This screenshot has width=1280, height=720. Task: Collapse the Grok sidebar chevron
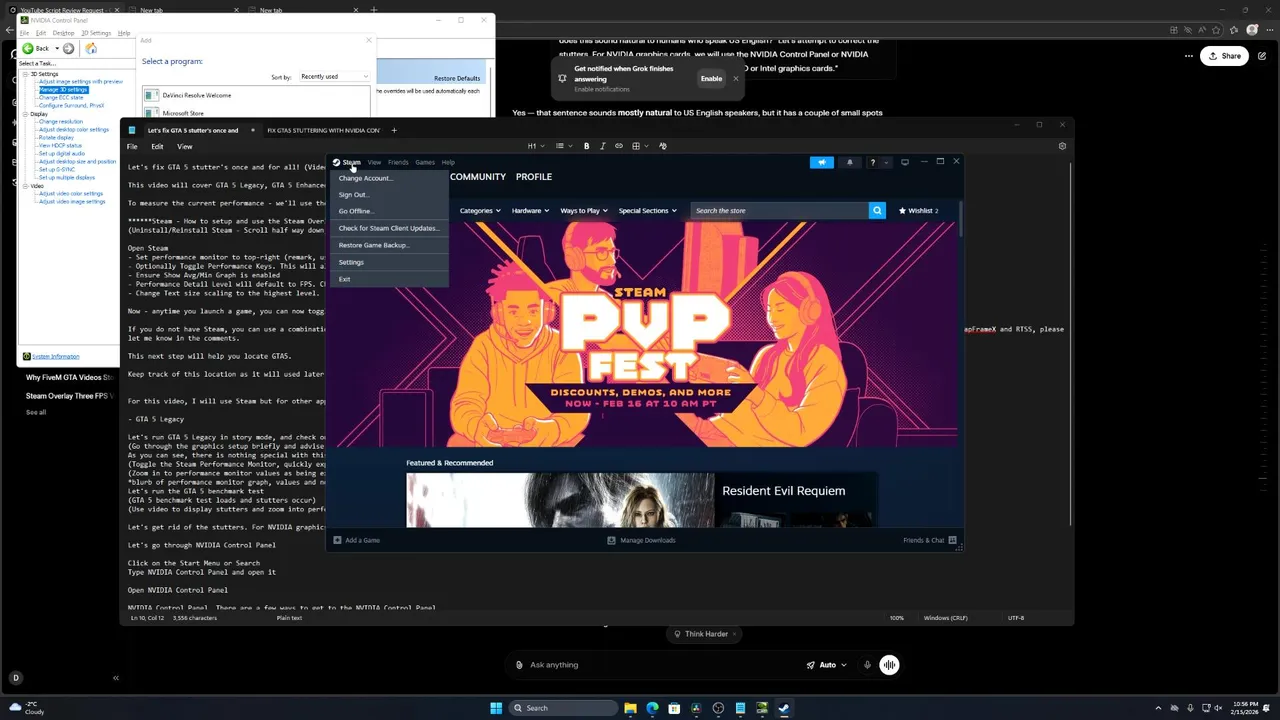116,678
